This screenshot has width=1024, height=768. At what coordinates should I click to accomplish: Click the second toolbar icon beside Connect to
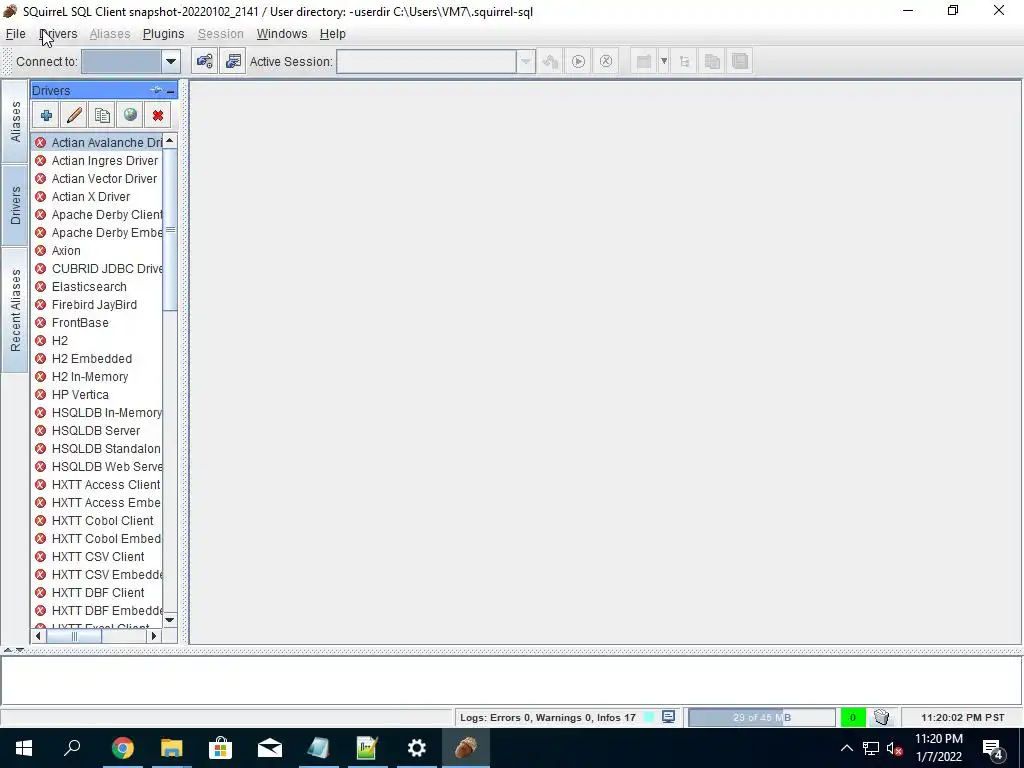pos(232,61)
